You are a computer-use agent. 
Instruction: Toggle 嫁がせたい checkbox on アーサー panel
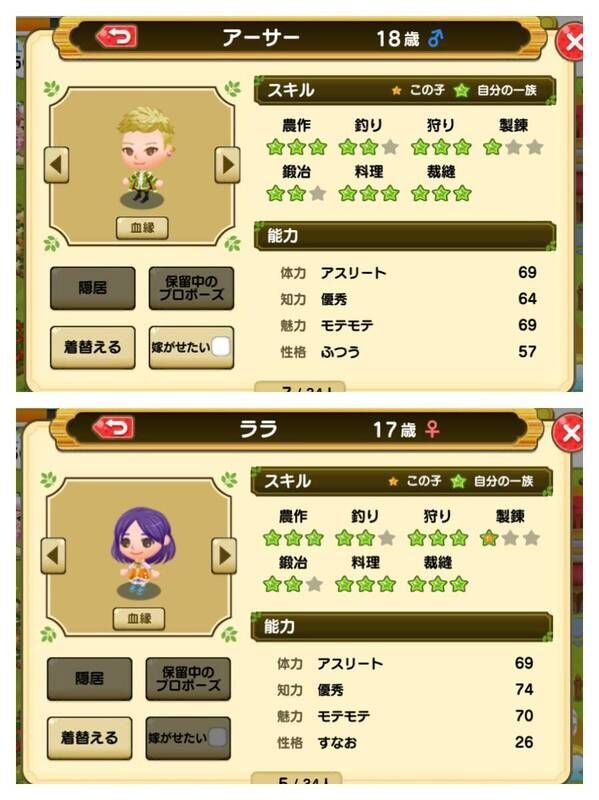click(220, 347)
